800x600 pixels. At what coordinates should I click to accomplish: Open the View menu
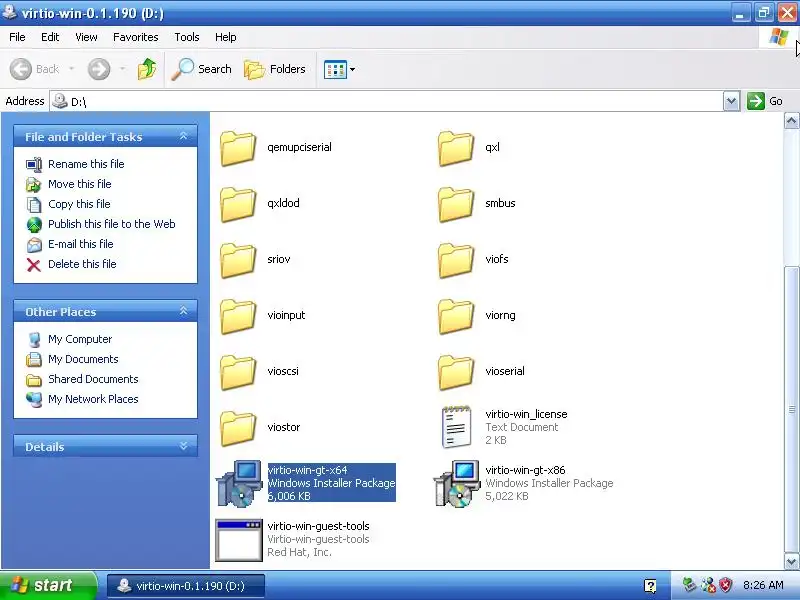tap(86, 37)
